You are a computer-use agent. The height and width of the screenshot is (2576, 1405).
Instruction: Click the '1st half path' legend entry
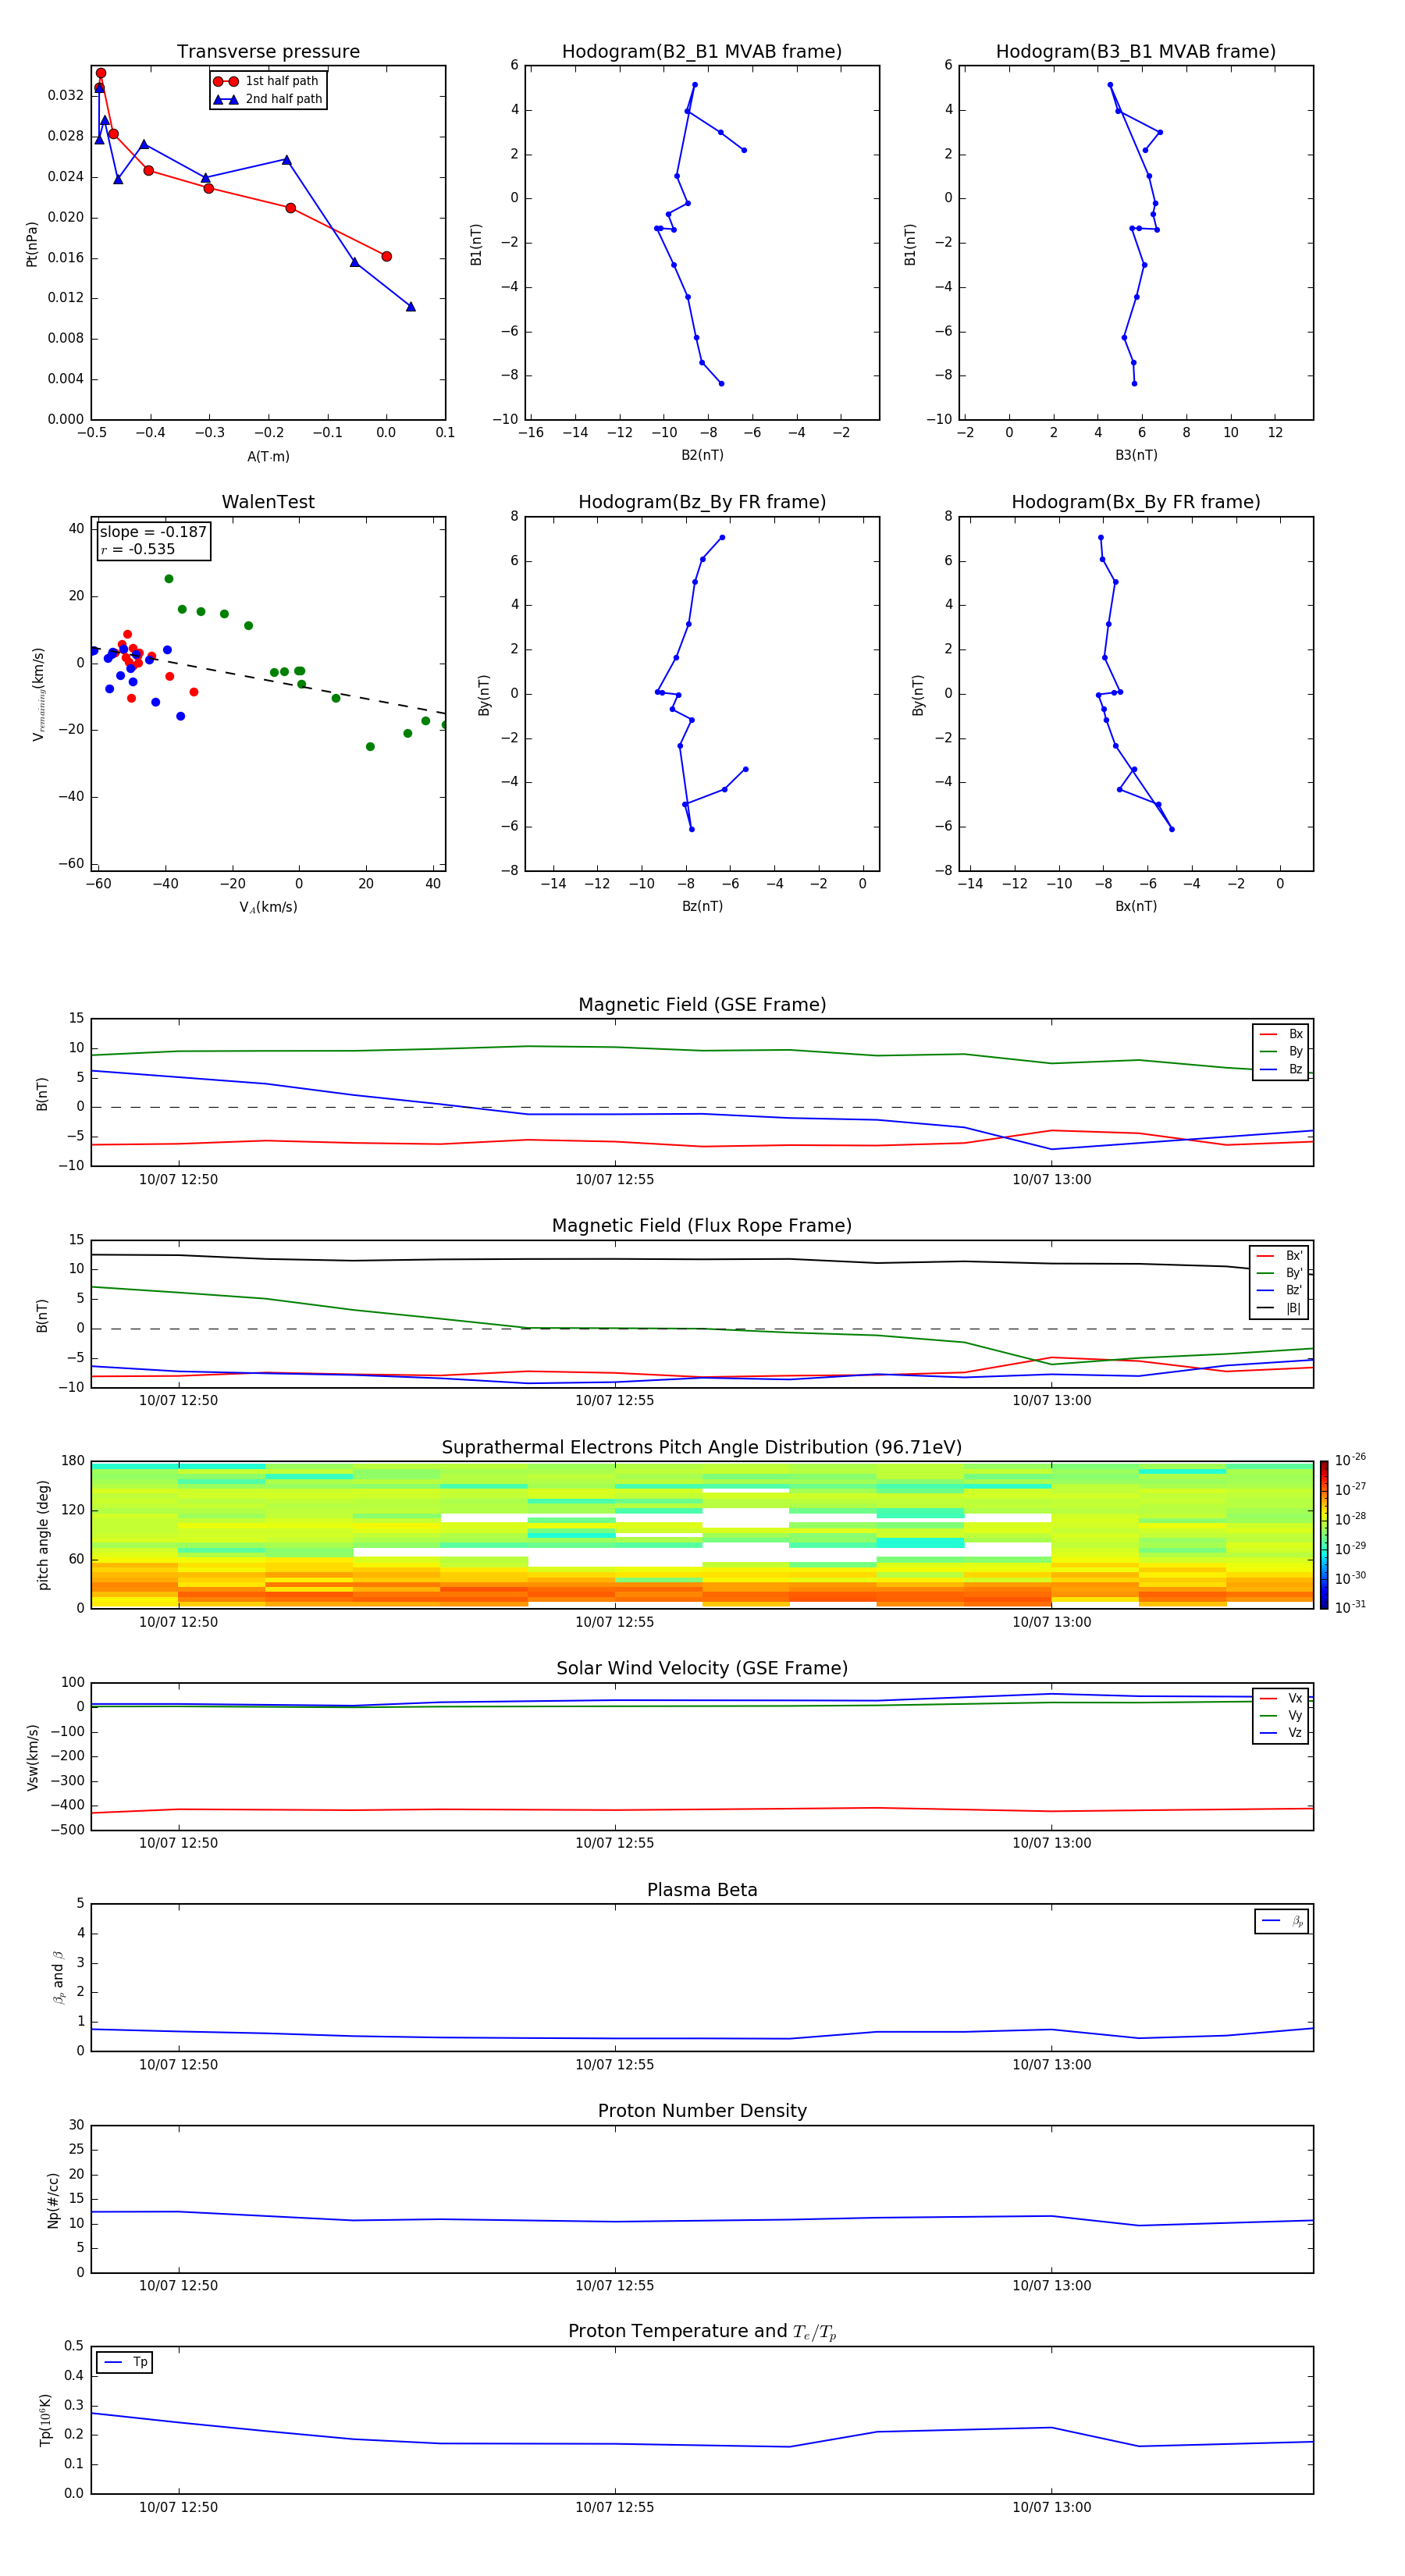click(267, 81)
